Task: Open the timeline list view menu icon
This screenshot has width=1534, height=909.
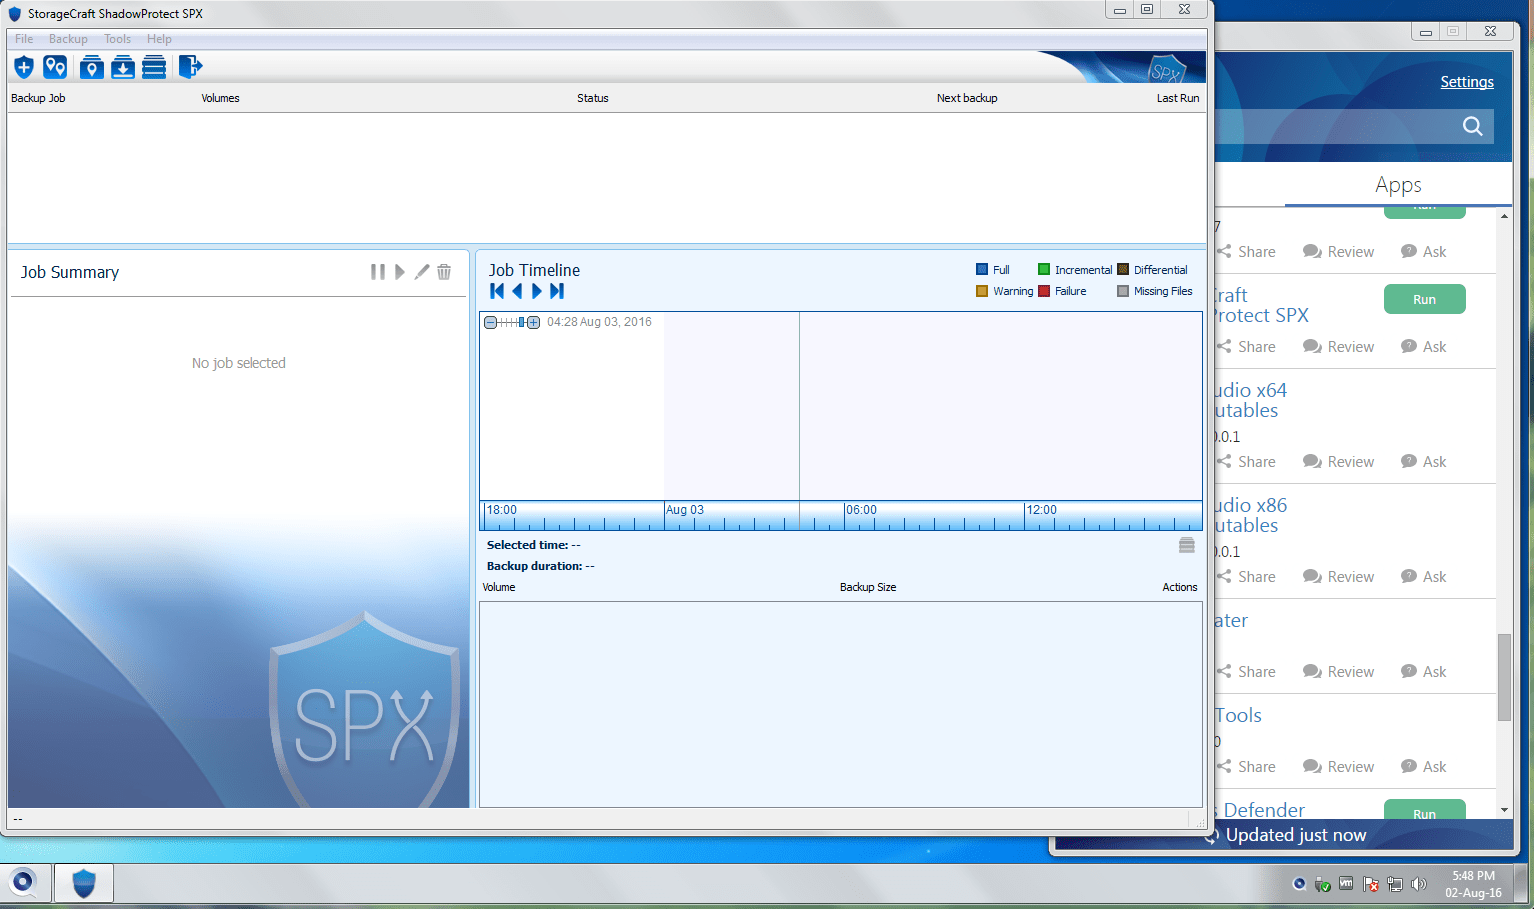Action: pyautogui.click(x=1187, y=545)
